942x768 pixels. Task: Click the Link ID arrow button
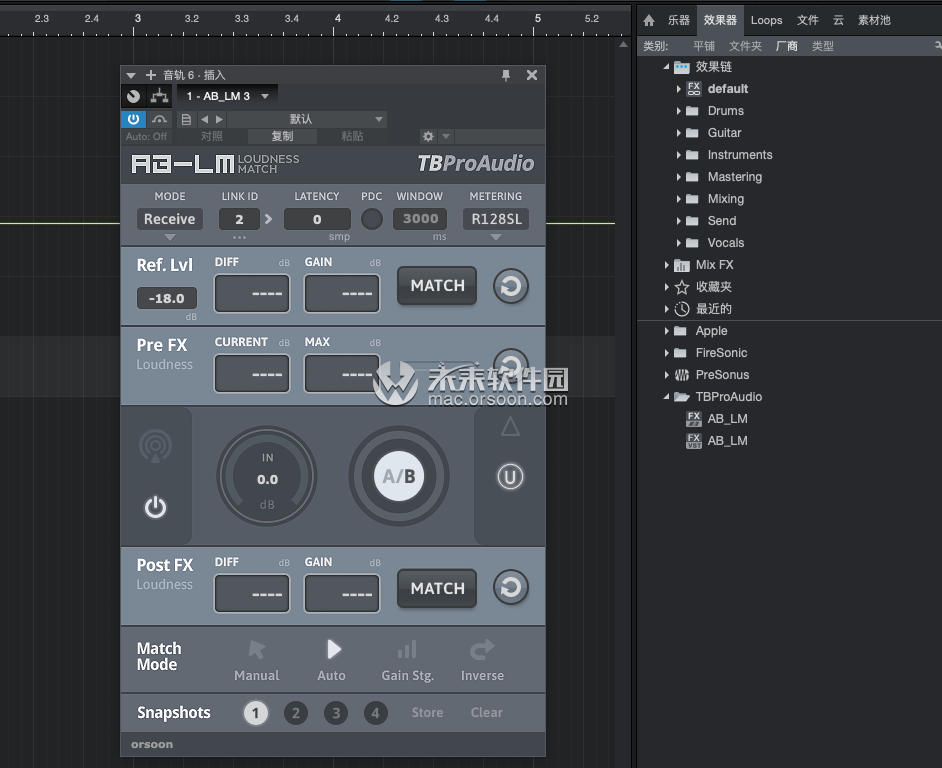click(268, 219)
